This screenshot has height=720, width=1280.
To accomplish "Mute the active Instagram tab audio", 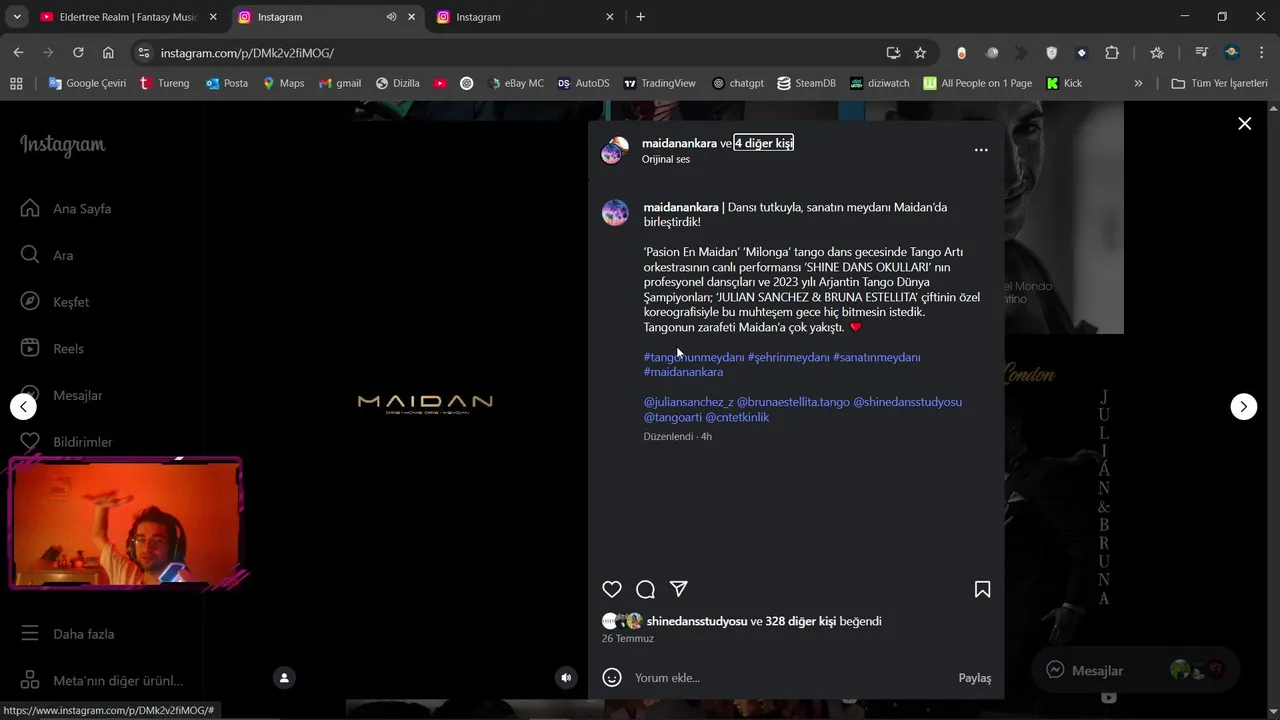I will coord(391,17).
